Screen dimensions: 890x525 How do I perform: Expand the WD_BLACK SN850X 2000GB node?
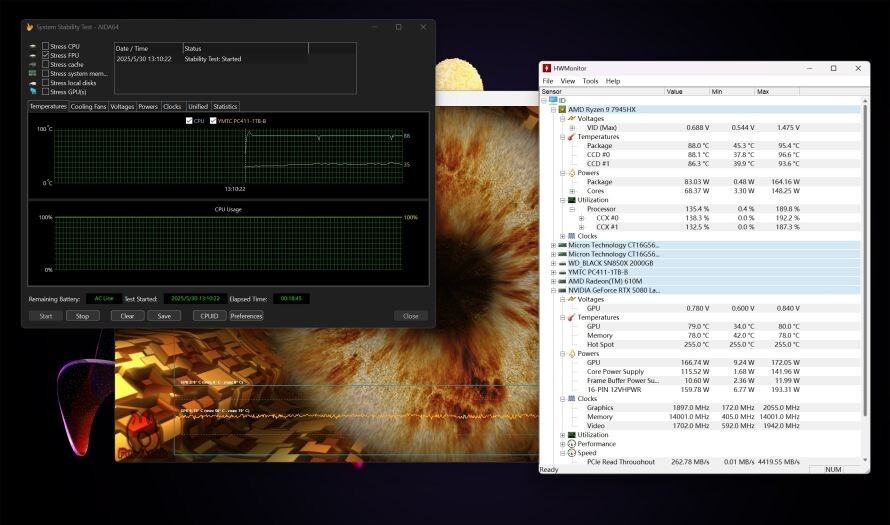click(x=553, y=263)
